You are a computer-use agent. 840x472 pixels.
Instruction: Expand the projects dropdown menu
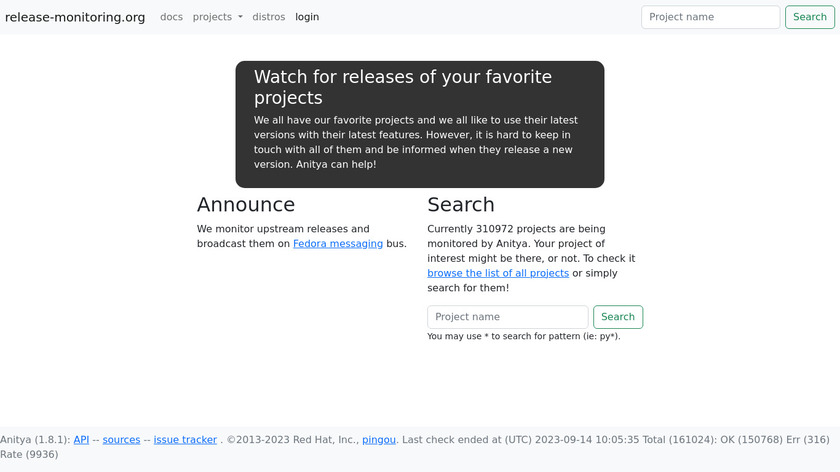(x=217, y=17)
